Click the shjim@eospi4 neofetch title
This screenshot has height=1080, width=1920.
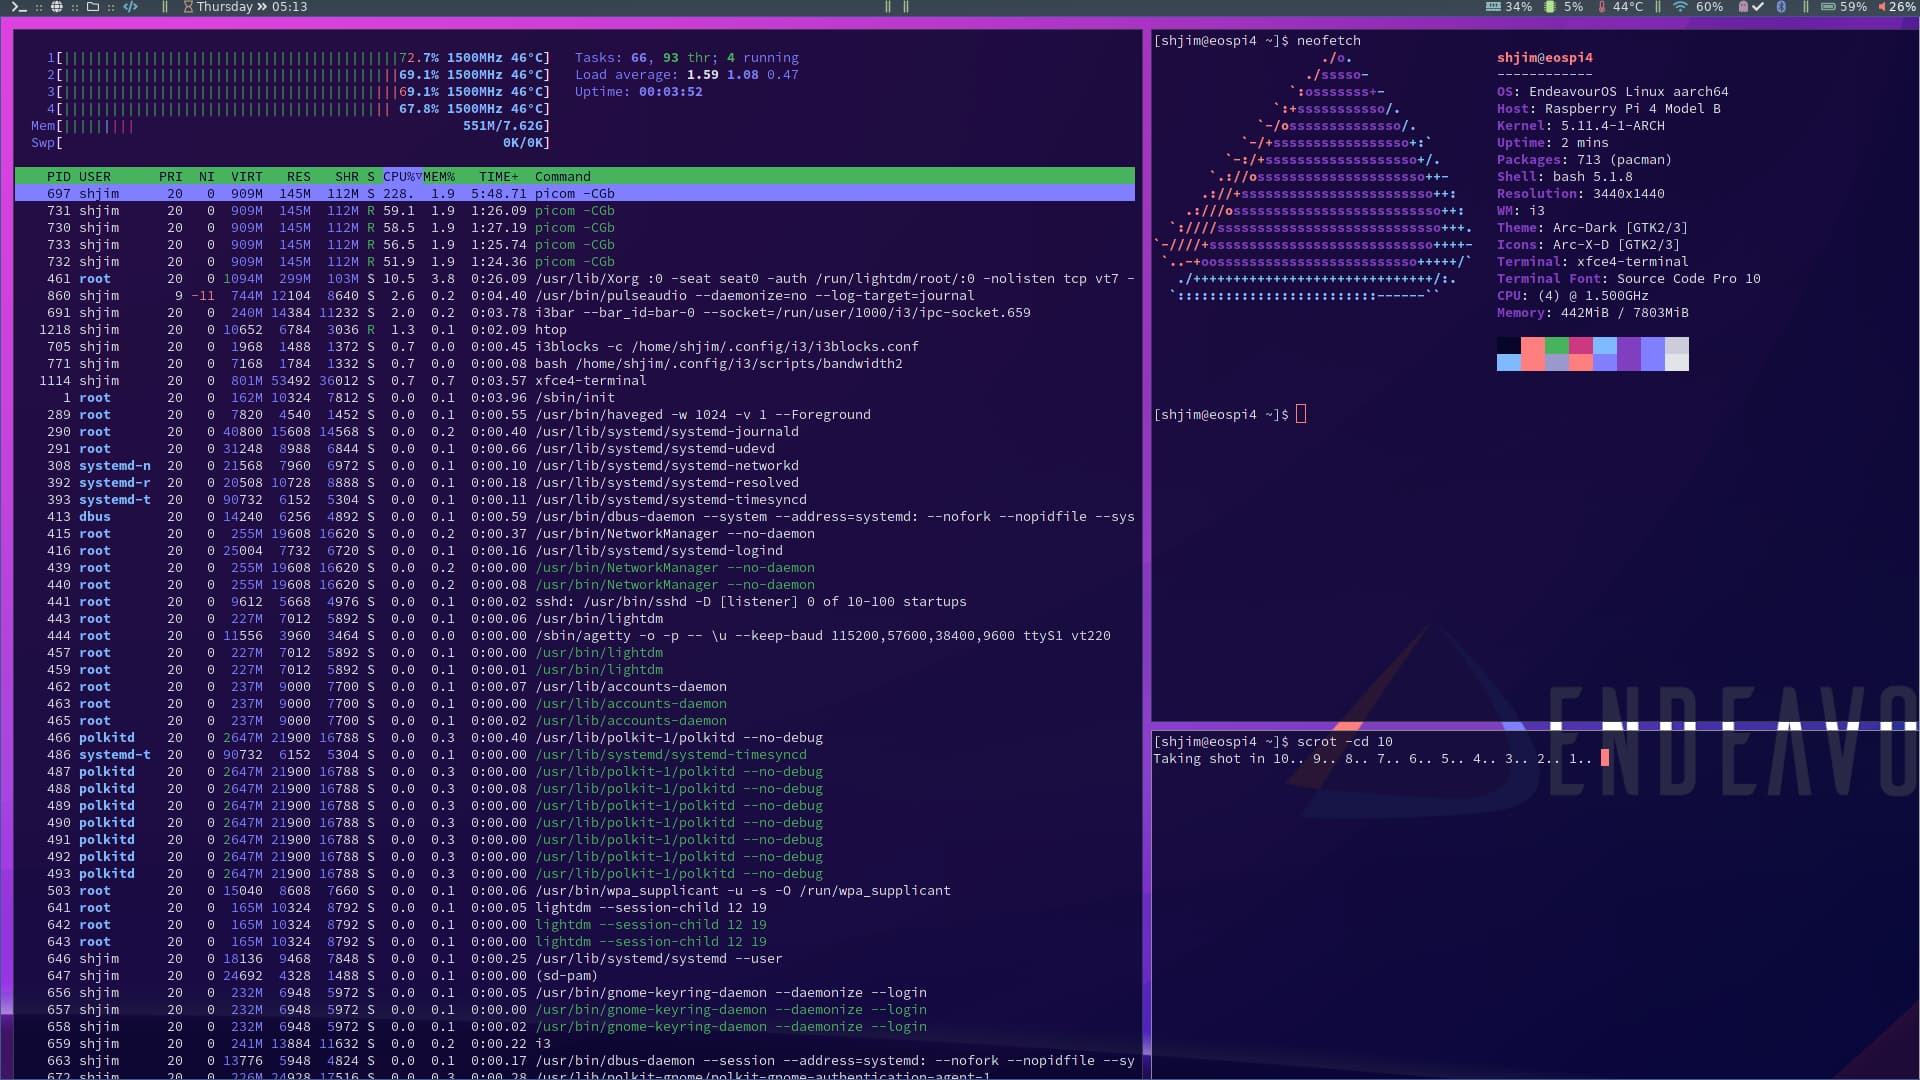click(1545, 58)
